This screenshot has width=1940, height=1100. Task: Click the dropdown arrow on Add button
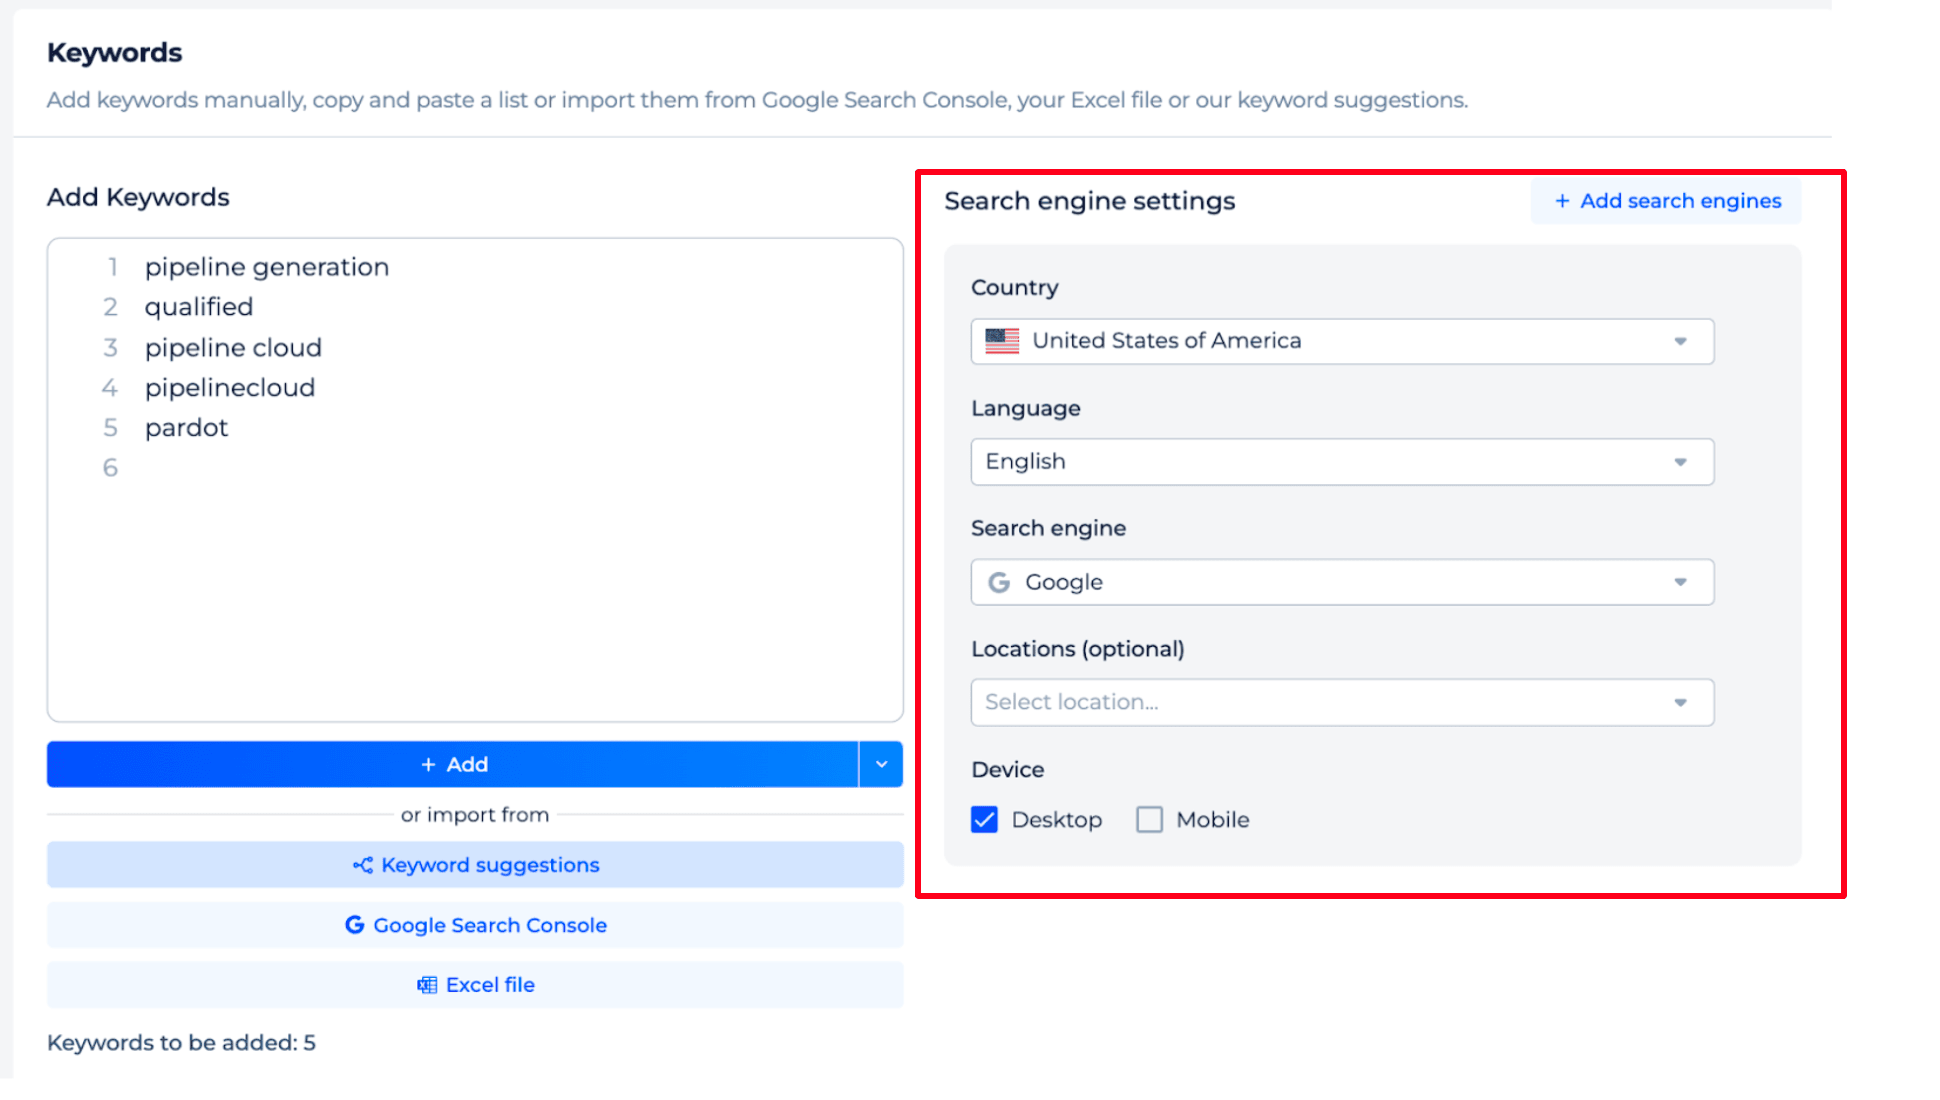pyautogui.click(x=881, y=764)
